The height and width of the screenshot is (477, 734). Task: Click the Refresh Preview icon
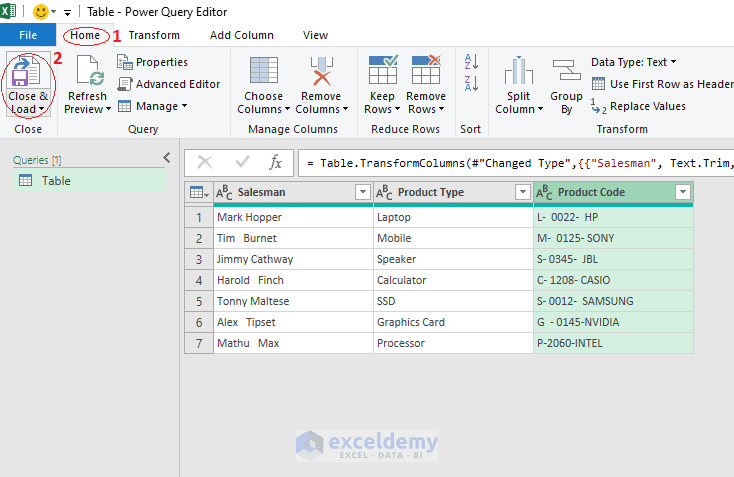(90, 71)
